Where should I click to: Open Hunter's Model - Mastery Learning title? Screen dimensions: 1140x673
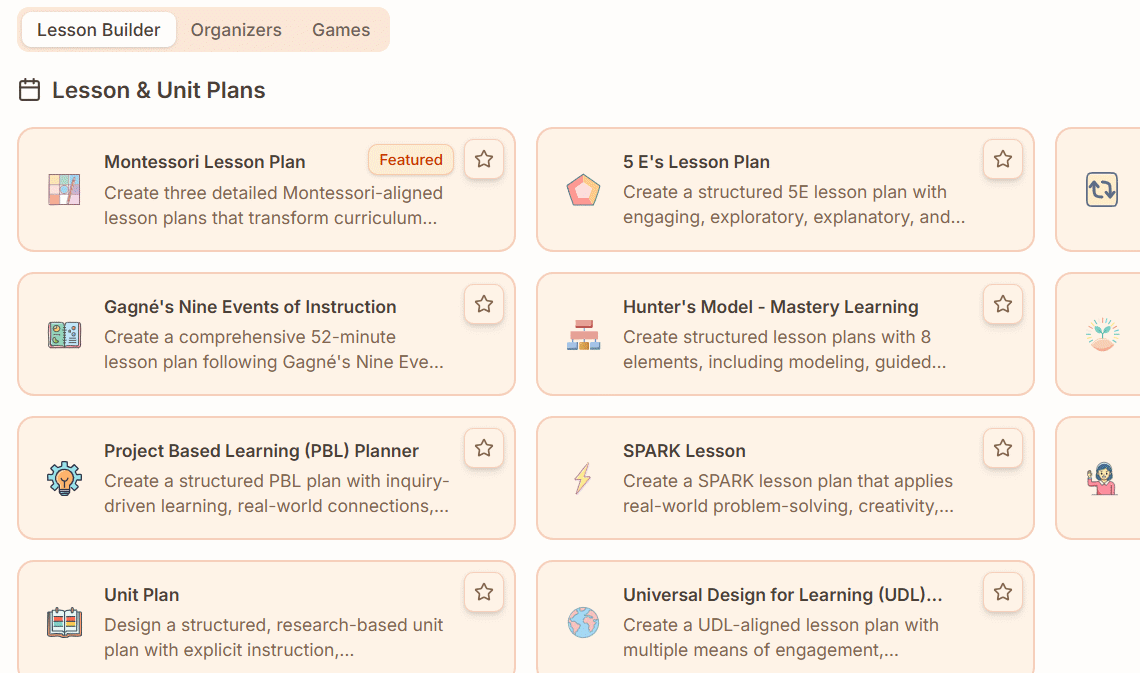pyautogui.click(x=770, y=307)
